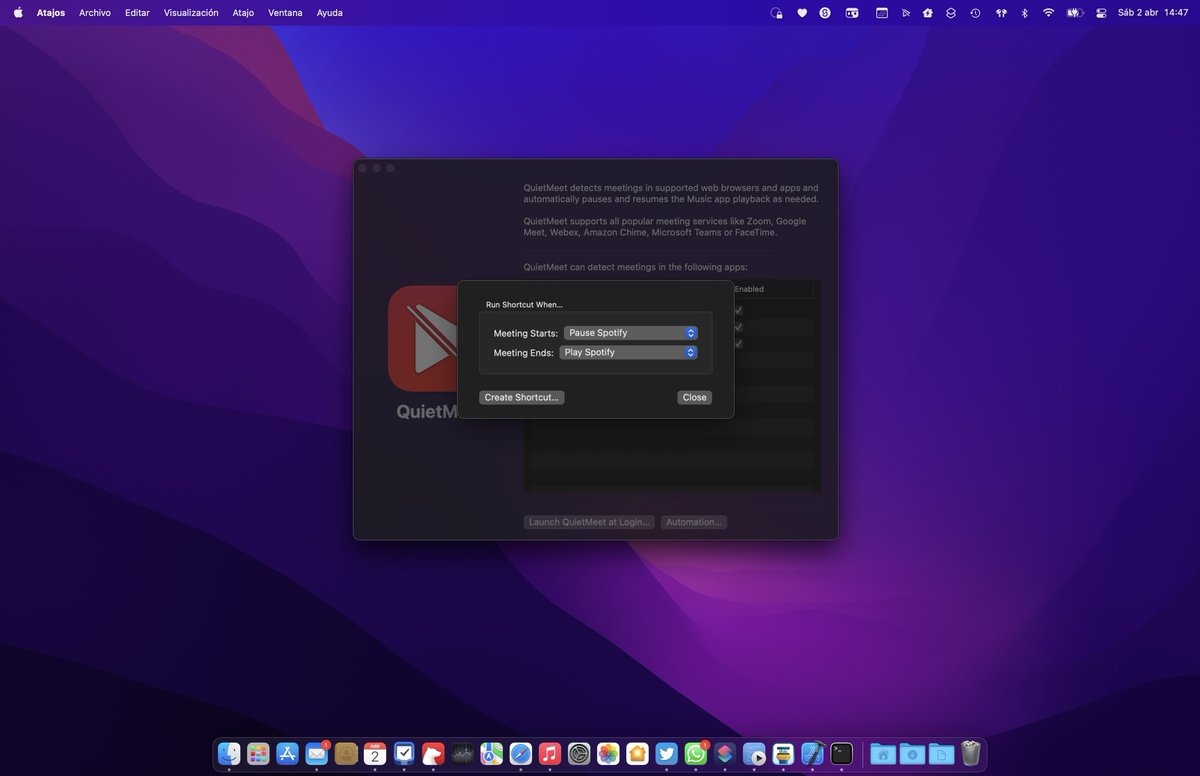
Task: Open the Atajo menu
Action: (x=243, y=13)
